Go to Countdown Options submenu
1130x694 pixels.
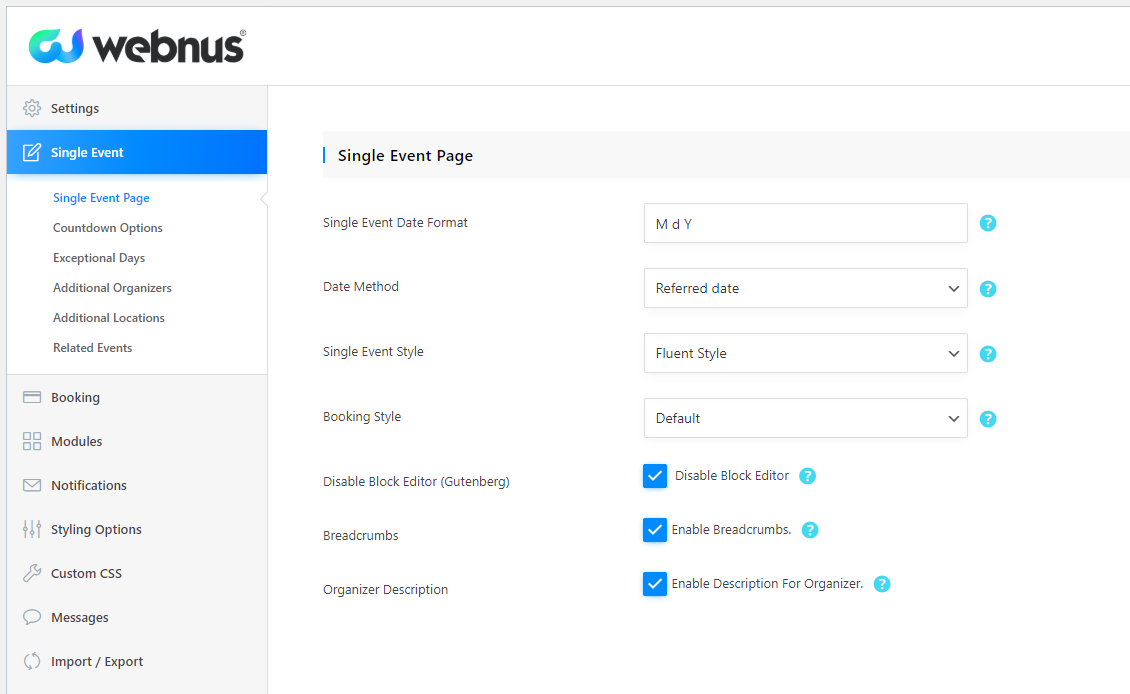107,228
